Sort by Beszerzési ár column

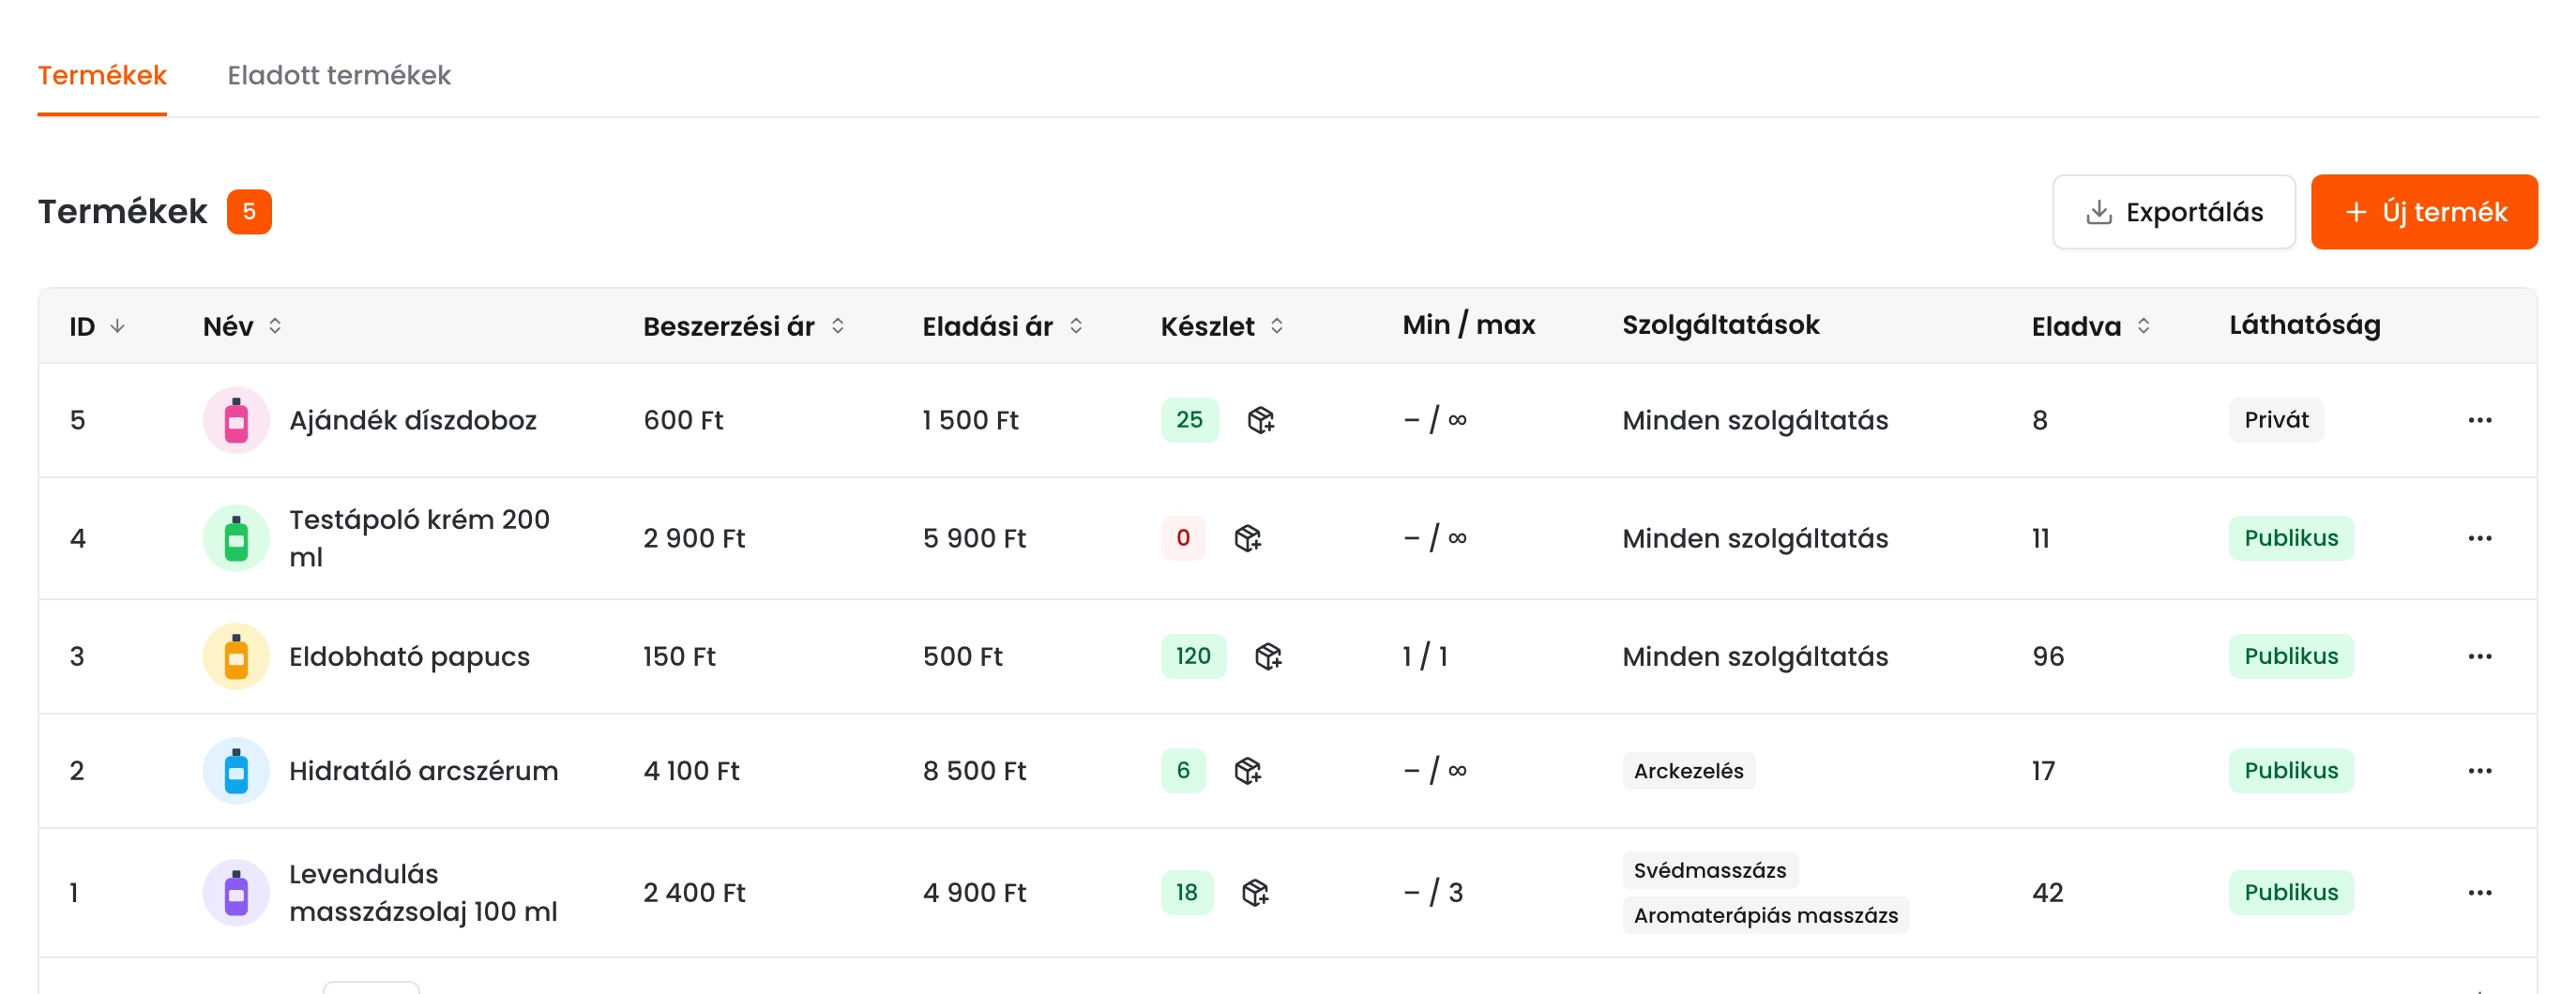[x=744, y=326]
